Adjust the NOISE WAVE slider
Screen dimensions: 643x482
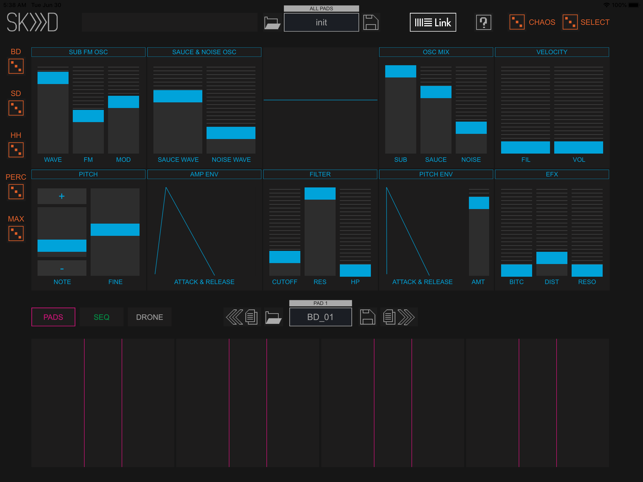[231, 109]
